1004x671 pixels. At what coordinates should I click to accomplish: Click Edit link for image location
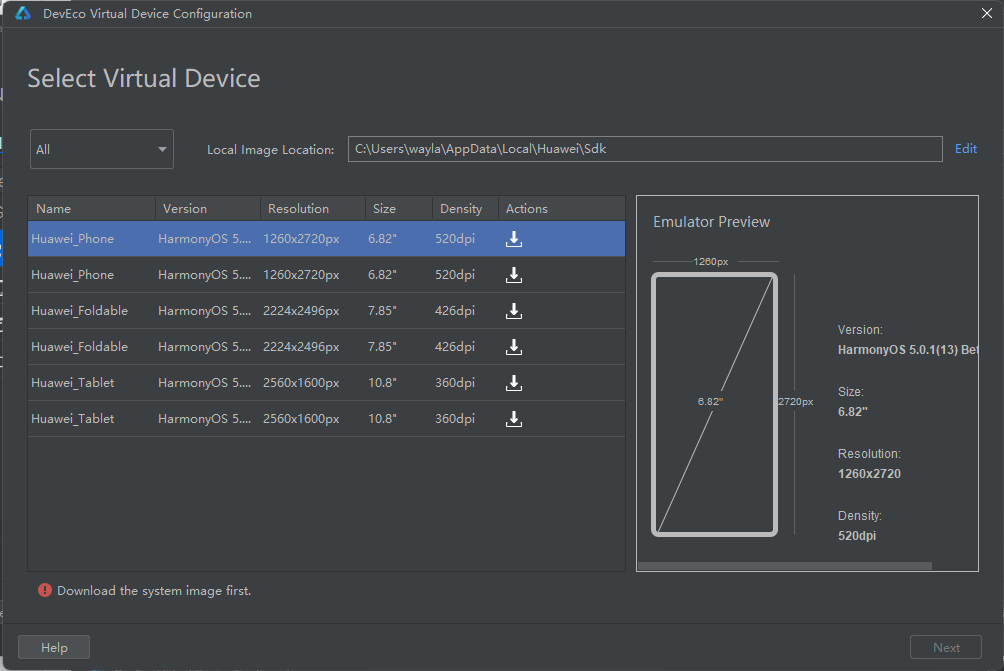pyautogui.click(x=965, y=149)
